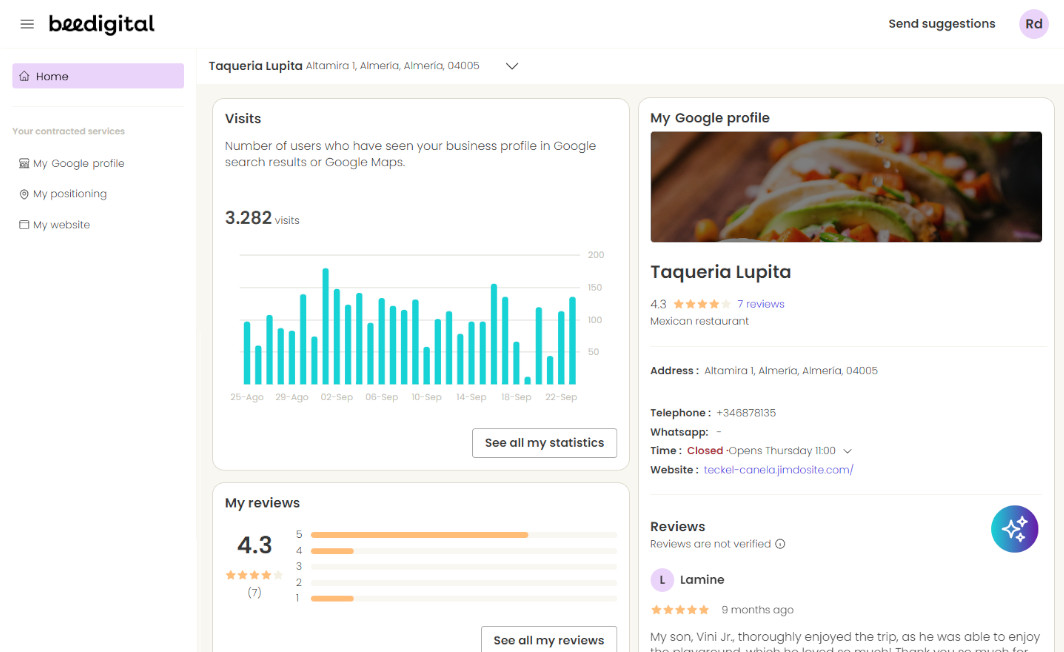Expand the opening hours chevron
This screenshot has width=1064, height=652.
pos(848,451)
